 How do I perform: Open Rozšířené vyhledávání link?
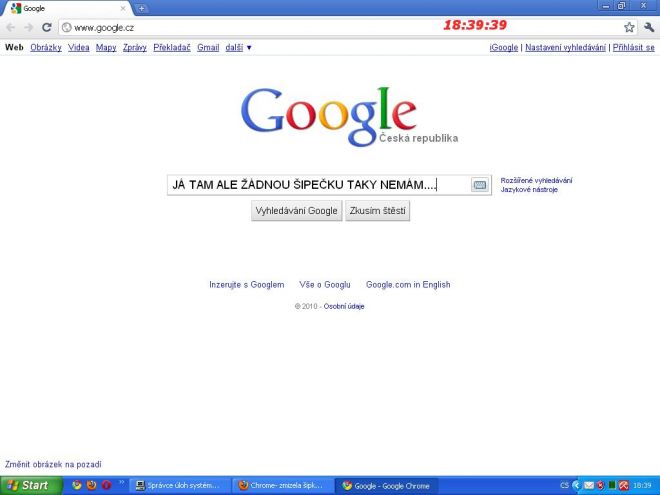536,181
